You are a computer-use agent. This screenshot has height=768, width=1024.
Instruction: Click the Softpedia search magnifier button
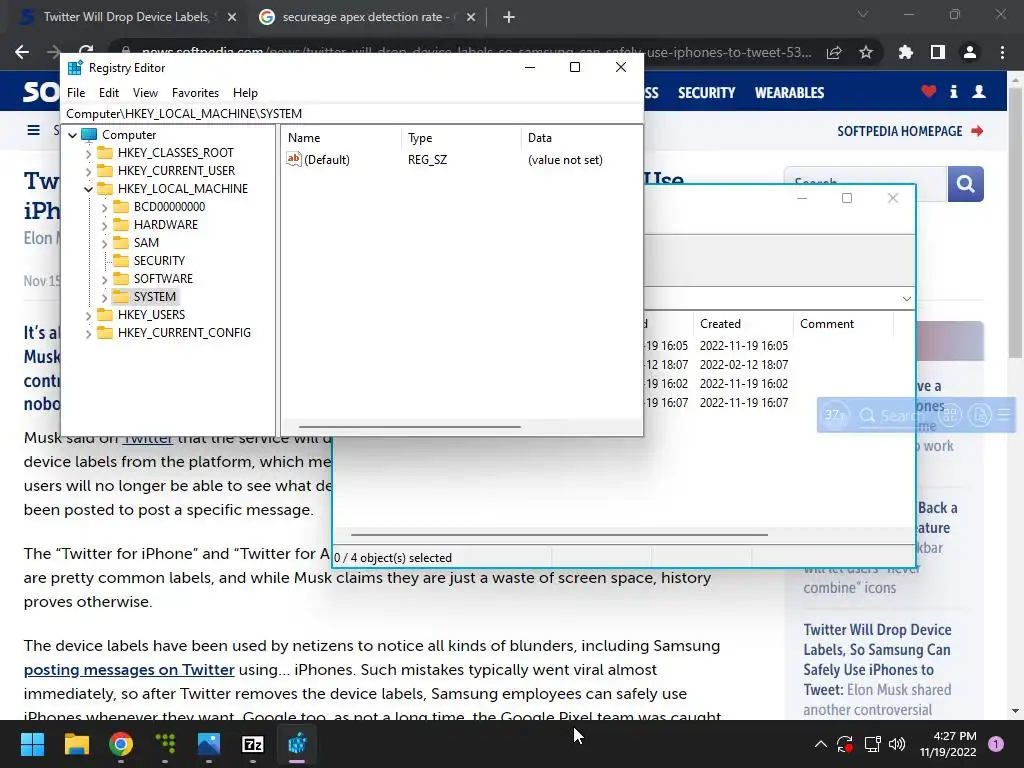point(966,184)
